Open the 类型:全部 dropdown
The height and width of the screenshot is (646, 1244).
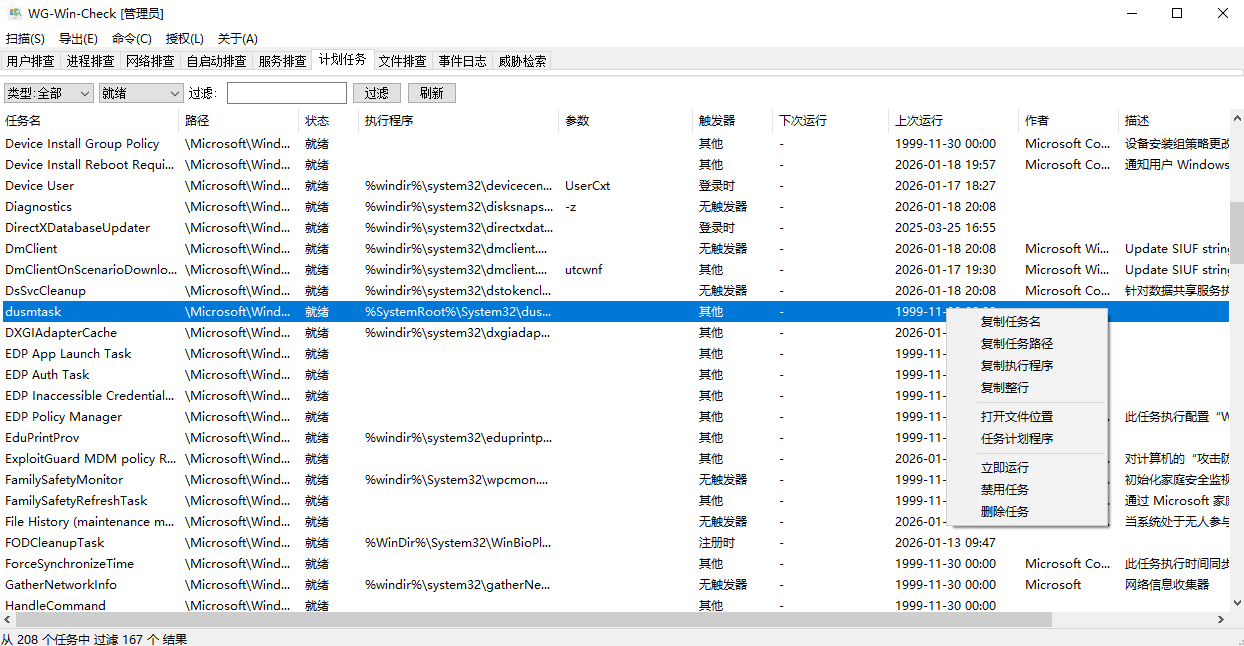click(x=48, y=93)
